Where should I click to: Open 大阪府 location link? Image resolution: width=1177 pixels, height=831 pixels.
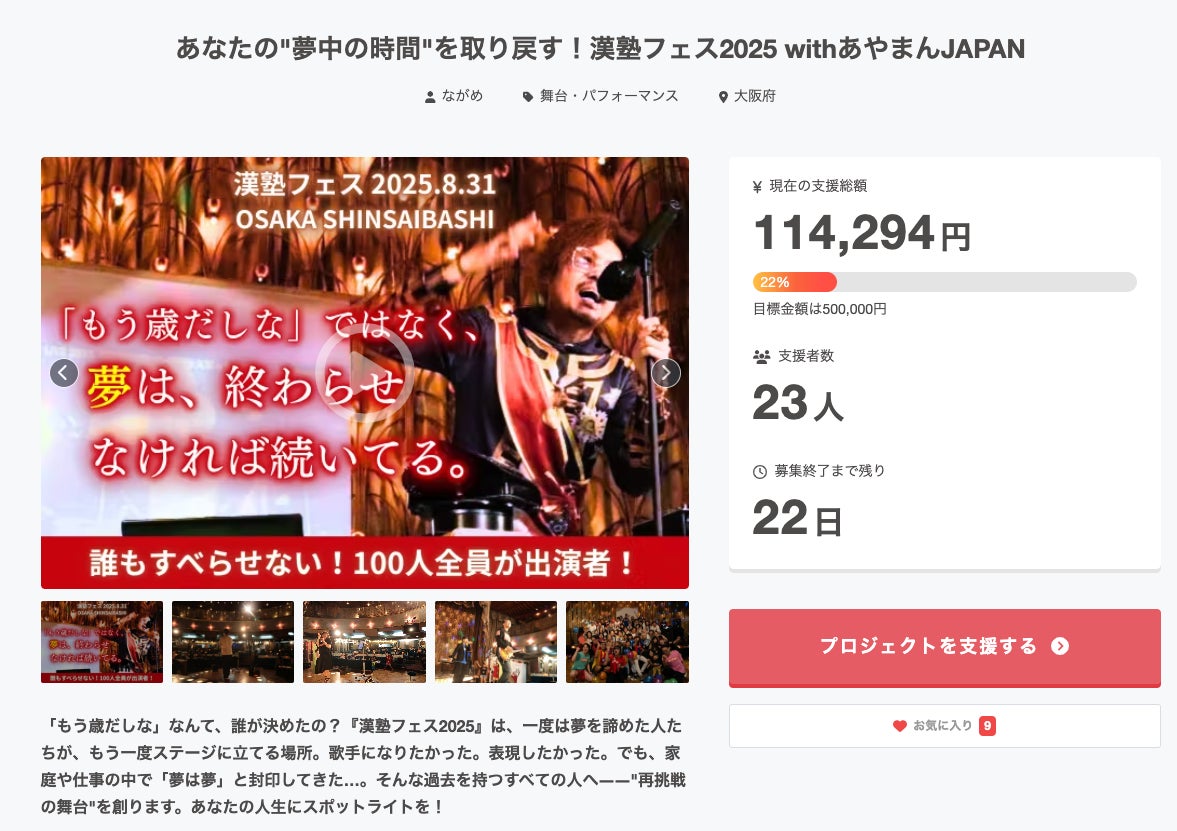[754, 96]
